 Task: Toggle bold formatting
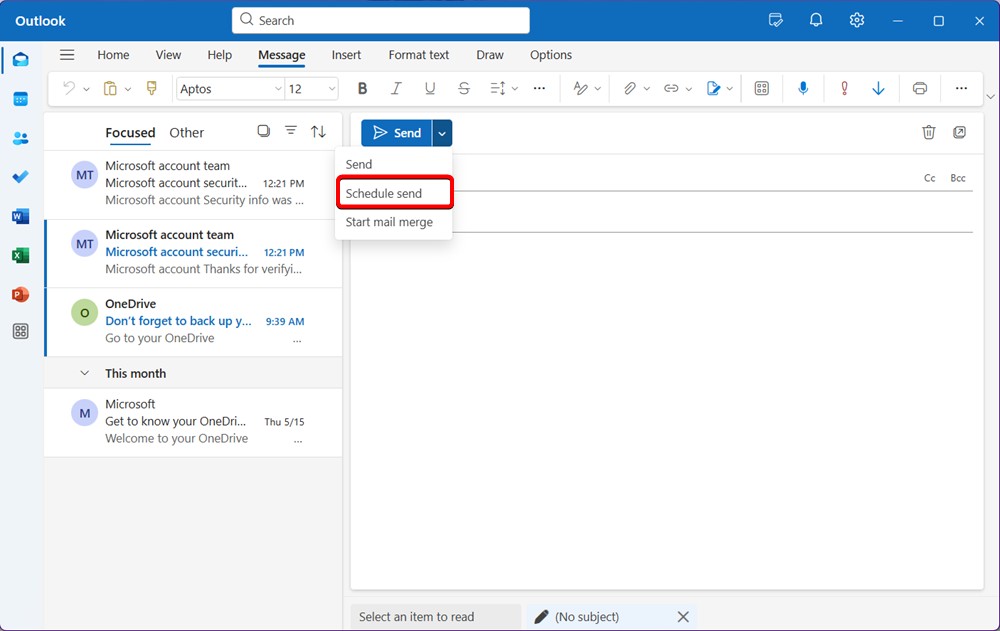point(362,88)
